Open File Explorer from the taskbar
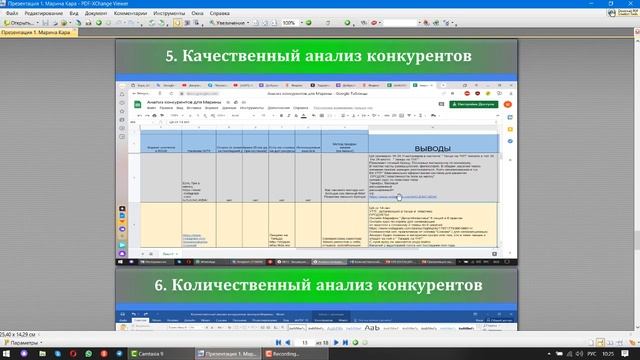The image size is (640, 360). coord(42,353)
